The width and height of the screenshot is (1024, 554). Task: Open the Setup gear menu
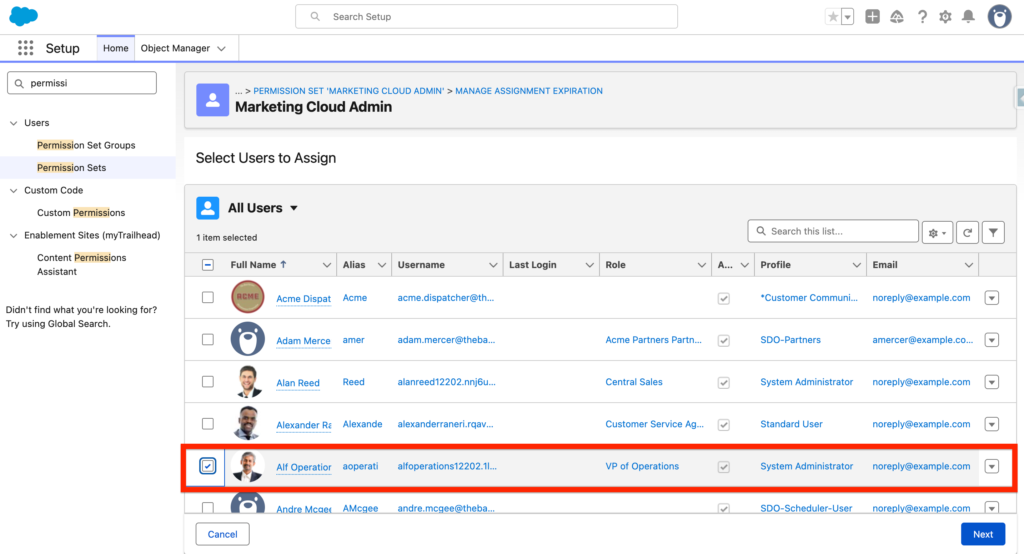tap(945, 17)
